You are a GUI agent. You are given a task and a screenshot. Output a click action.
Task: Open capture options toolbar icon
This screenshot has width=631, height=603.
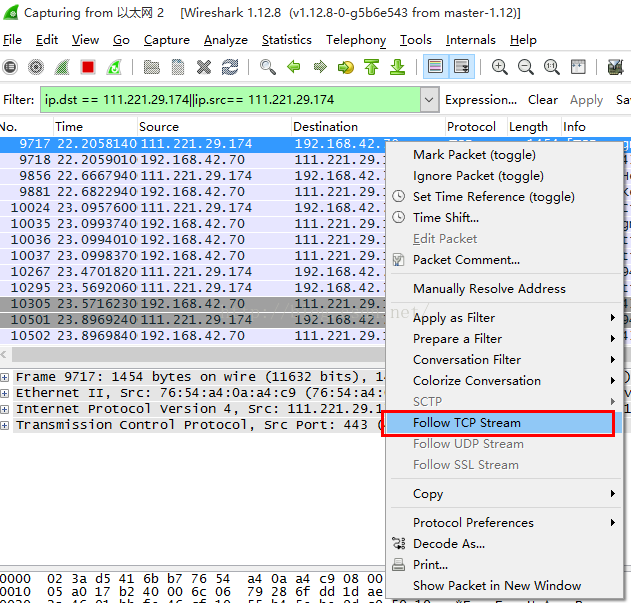tap(36, 67)
